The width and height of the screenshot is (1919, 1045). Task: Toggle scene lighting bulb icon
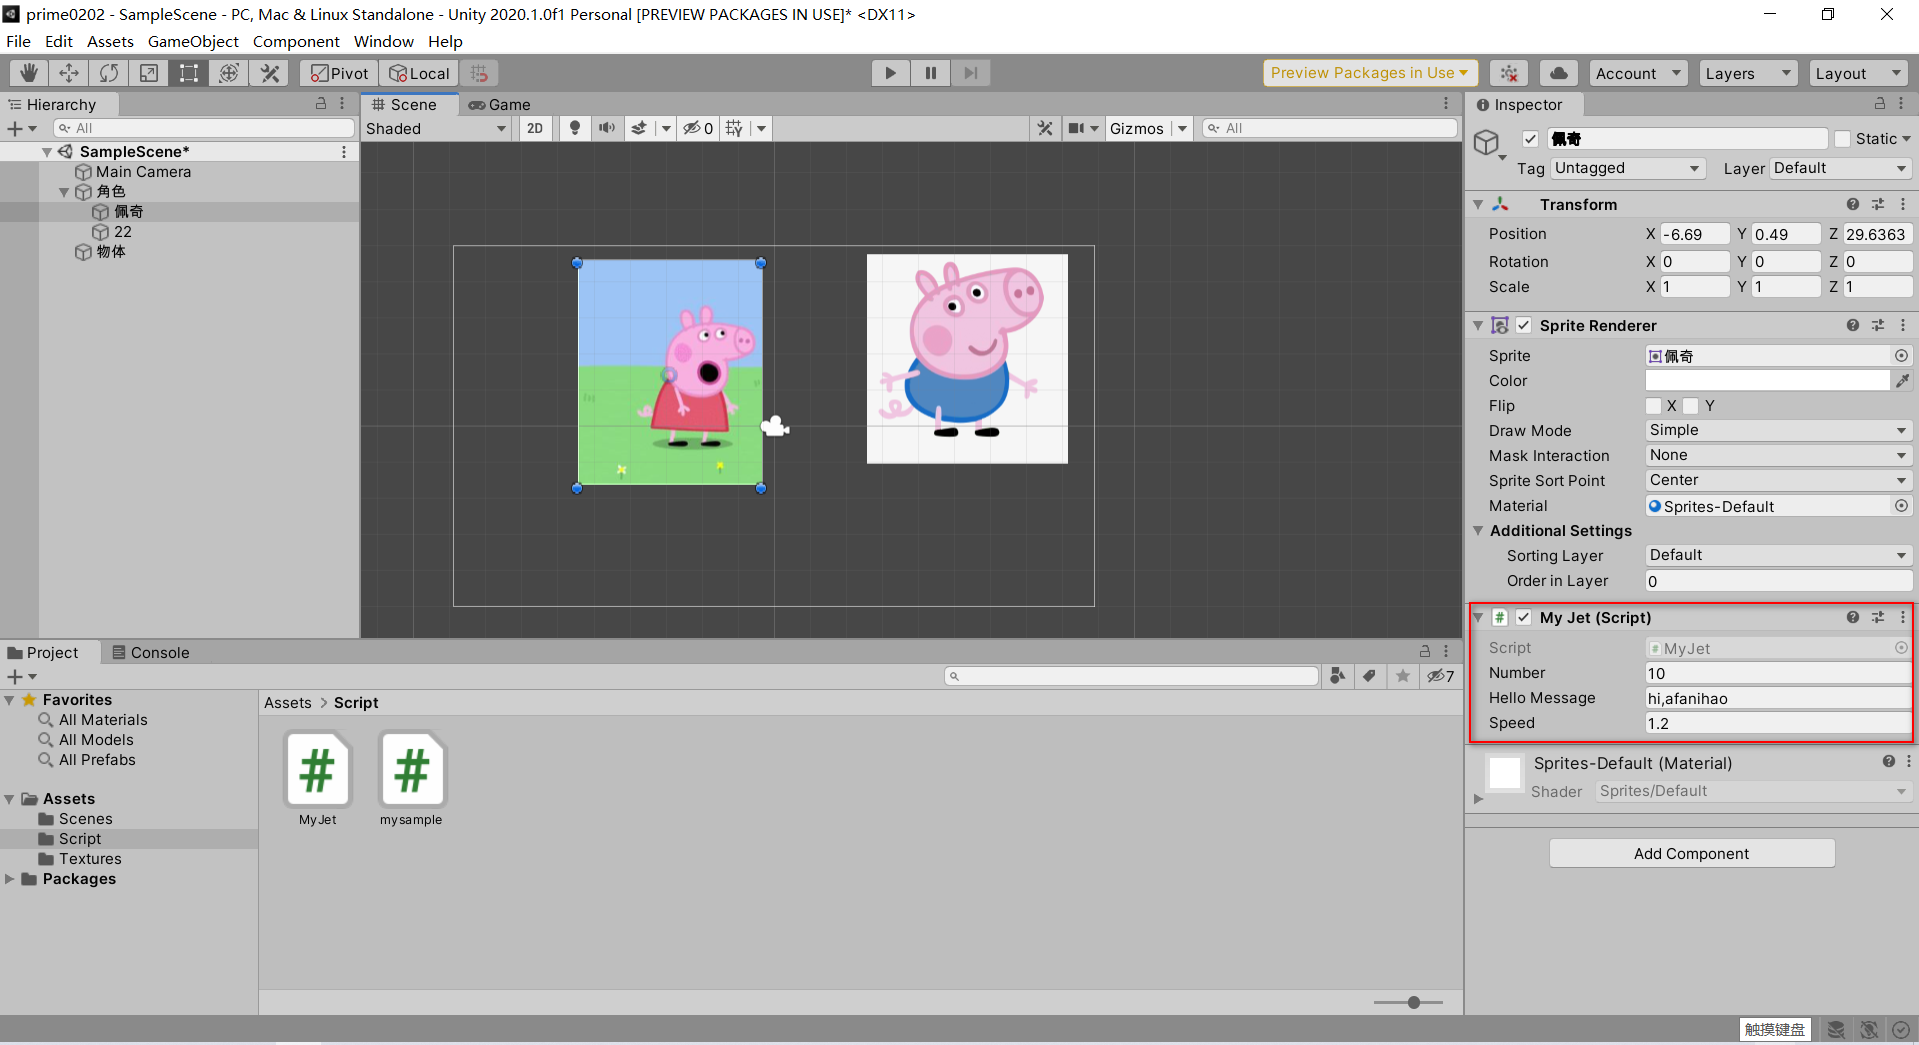(x=575, y=128)
